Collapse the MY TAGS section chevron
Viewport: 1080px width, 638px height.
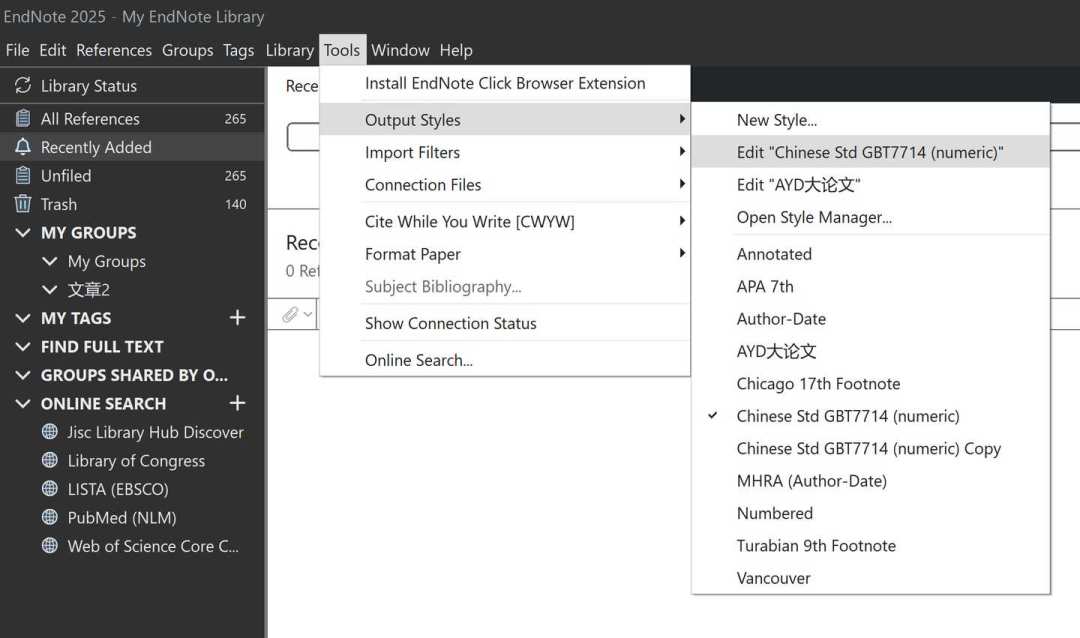[23, 318]
